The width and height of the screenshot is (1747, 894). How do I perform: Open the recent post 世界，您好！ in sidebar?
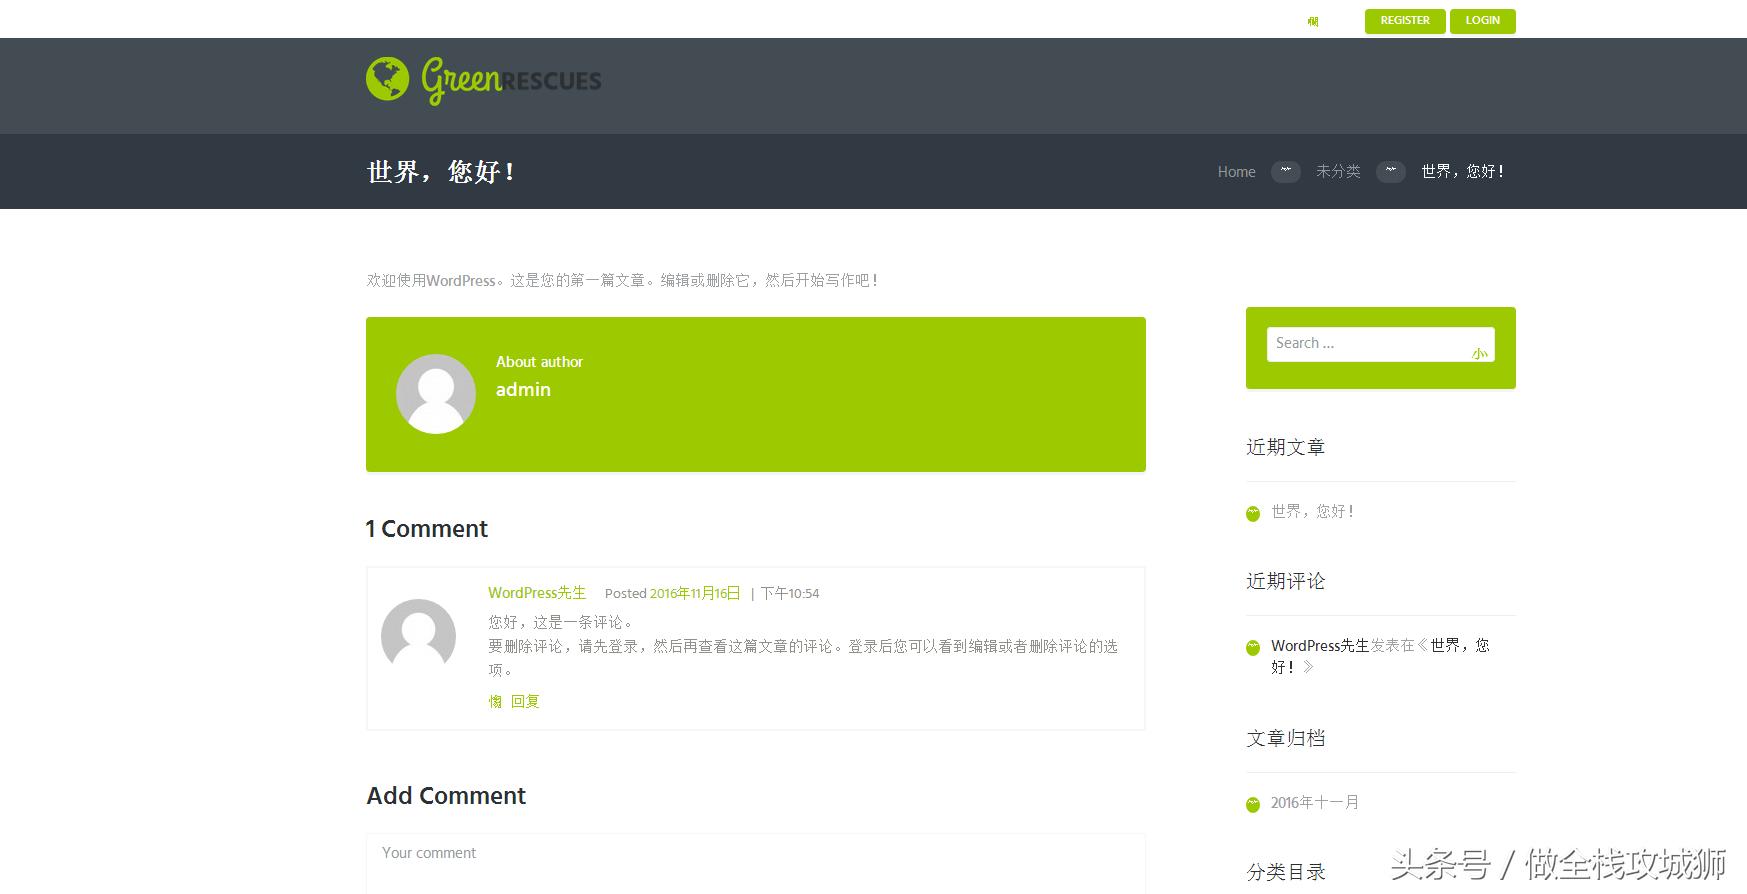click(x=1312, y=511)
